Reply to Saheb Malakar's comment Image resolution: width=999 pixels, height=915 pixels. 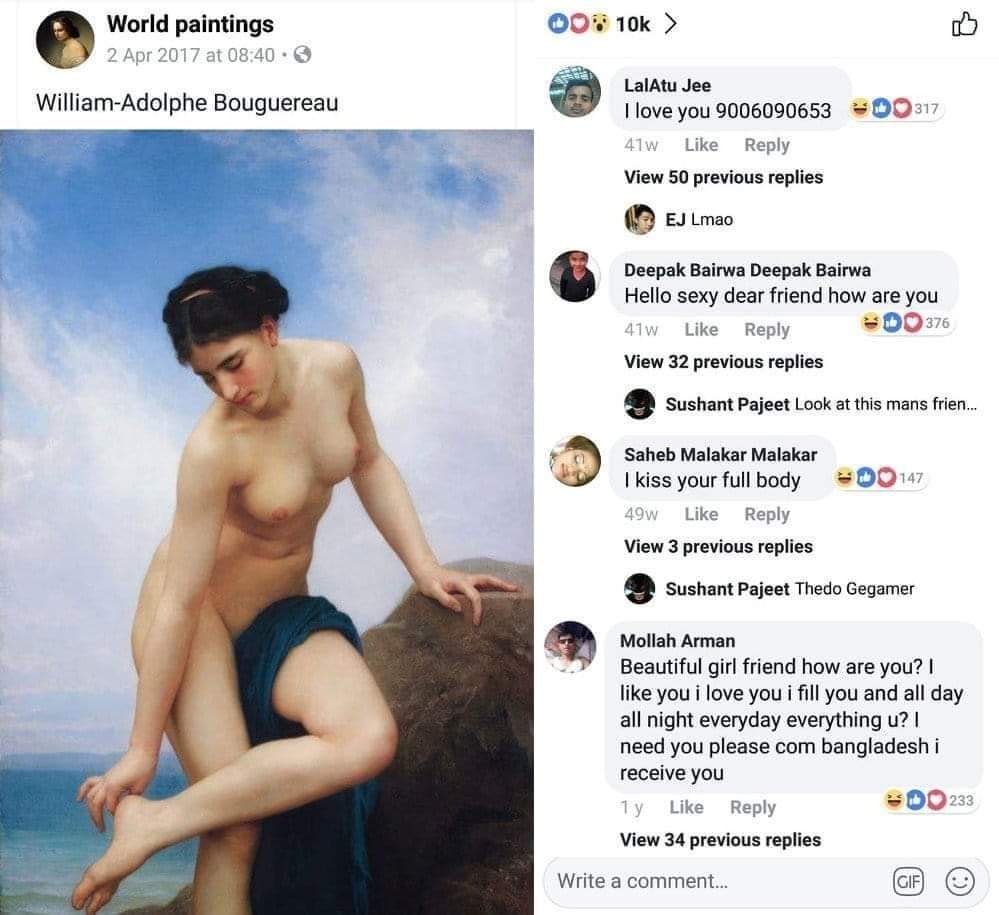766,514
